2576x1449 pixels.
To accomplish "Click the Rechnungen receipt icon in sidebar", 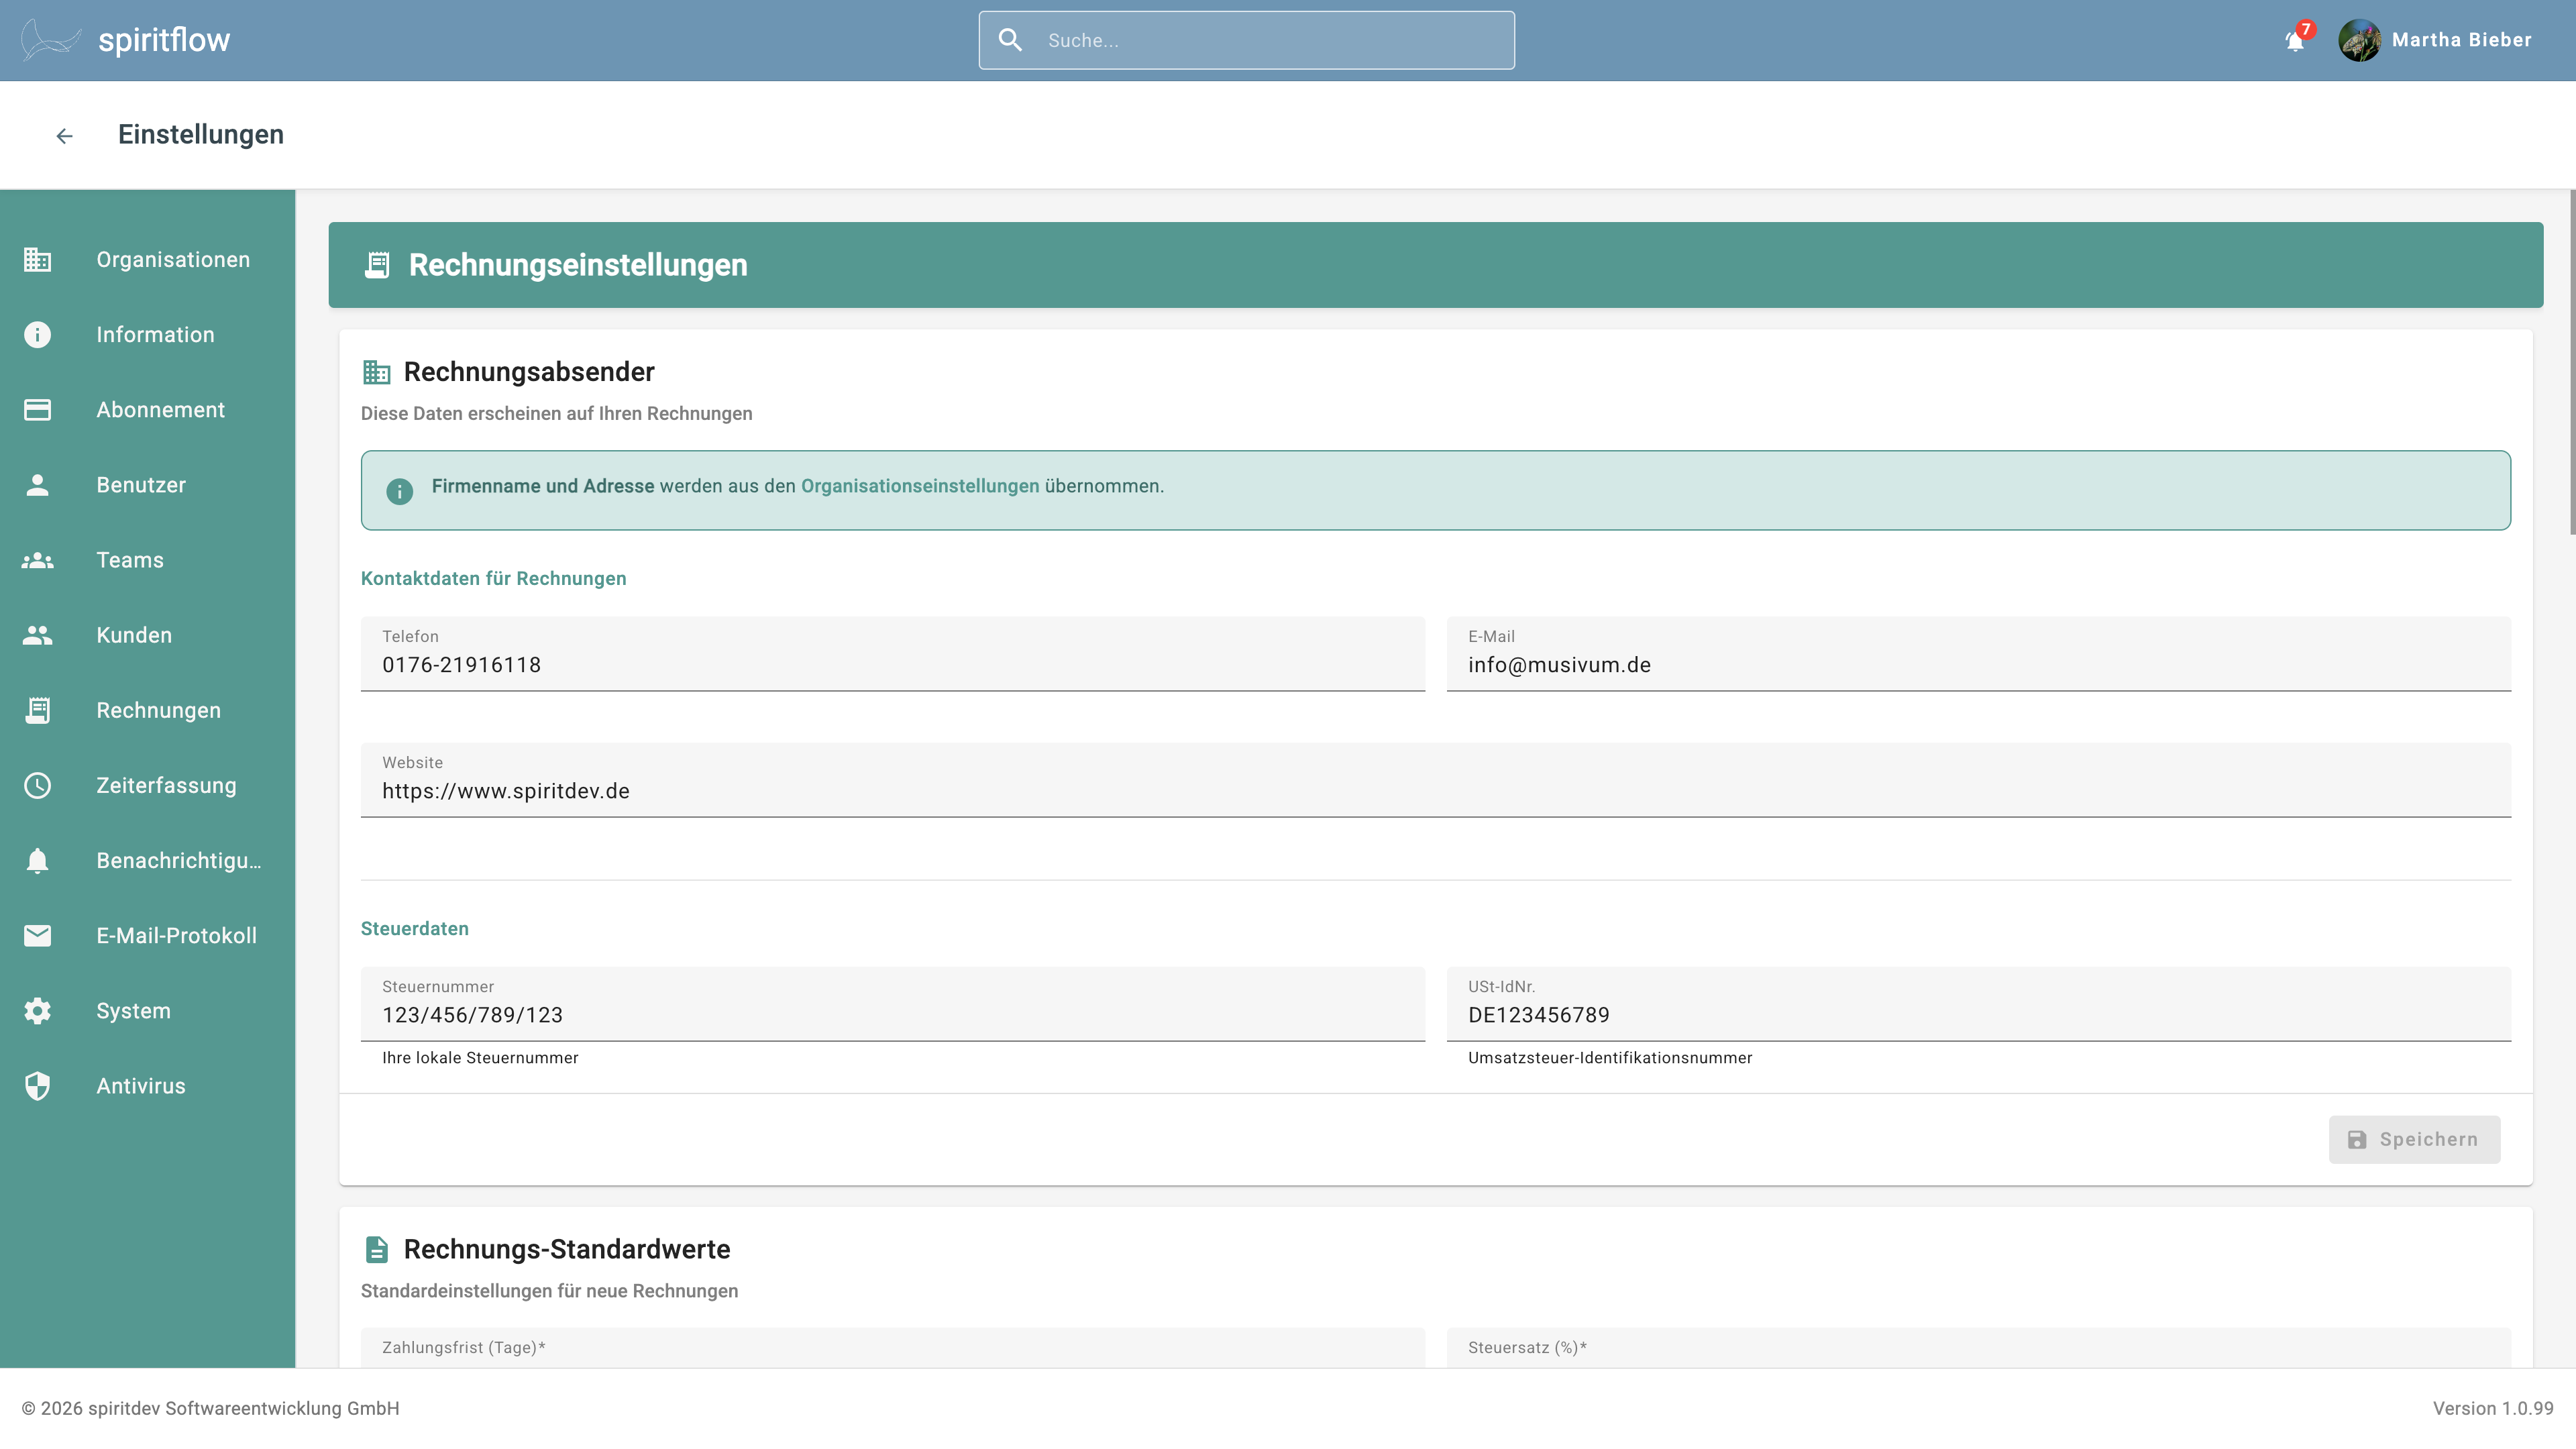I will point(37,710).
